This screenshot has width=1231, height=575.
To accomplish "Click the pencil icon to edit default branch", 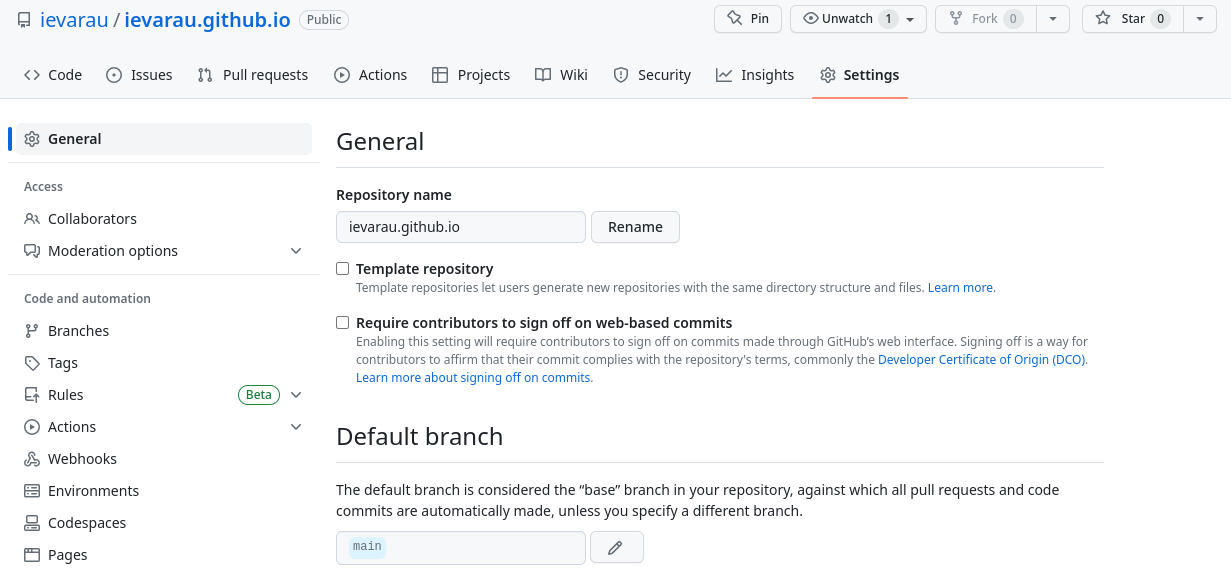I will point(616,547).
